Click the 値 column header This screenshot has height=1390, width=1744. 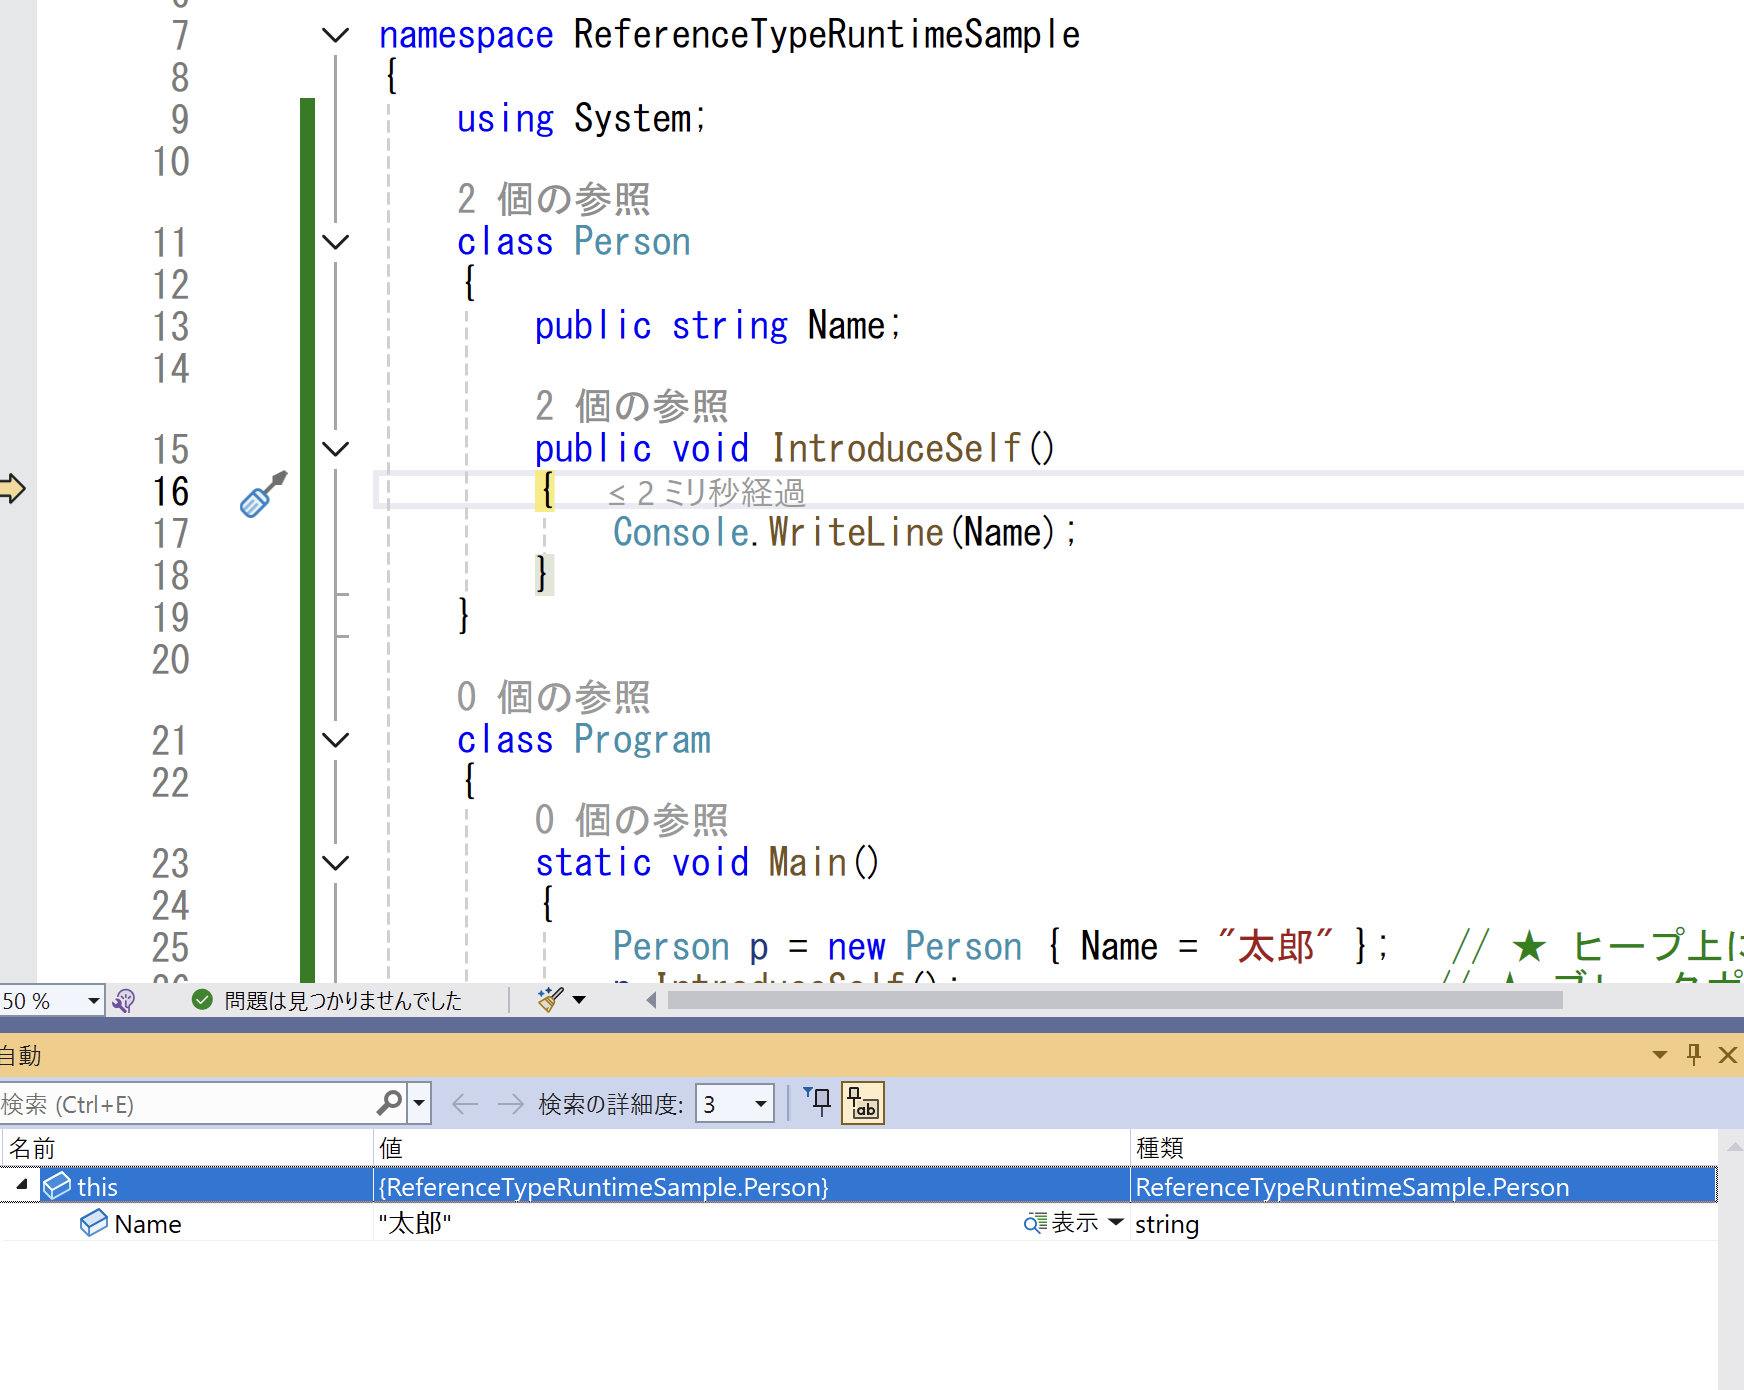tap(752, 1148)
